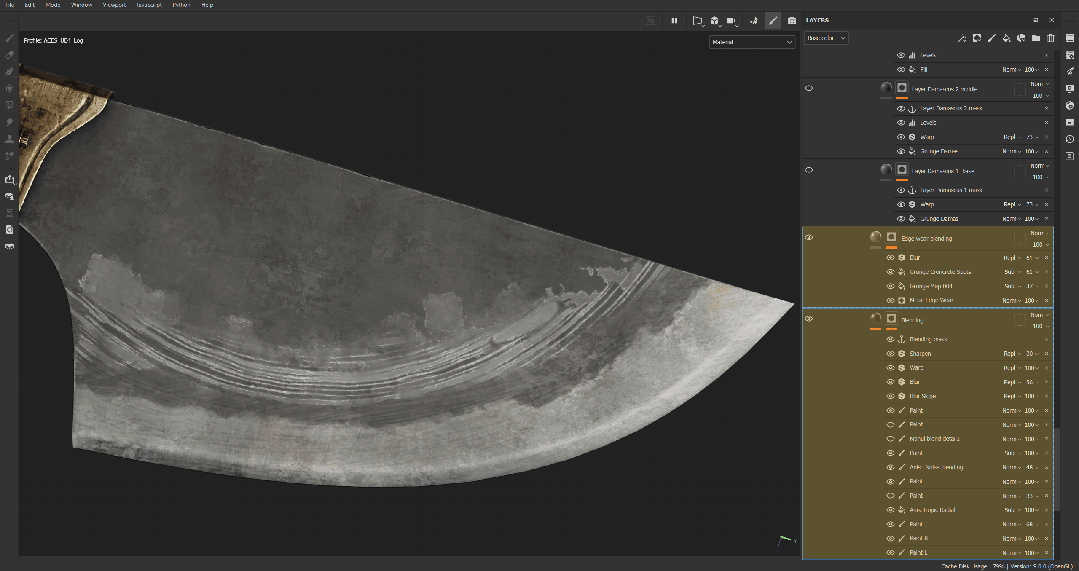Hide the Sharpen filter effect
The width and height of the screenshot is (1079, 571).
click(x=890, y=353)
